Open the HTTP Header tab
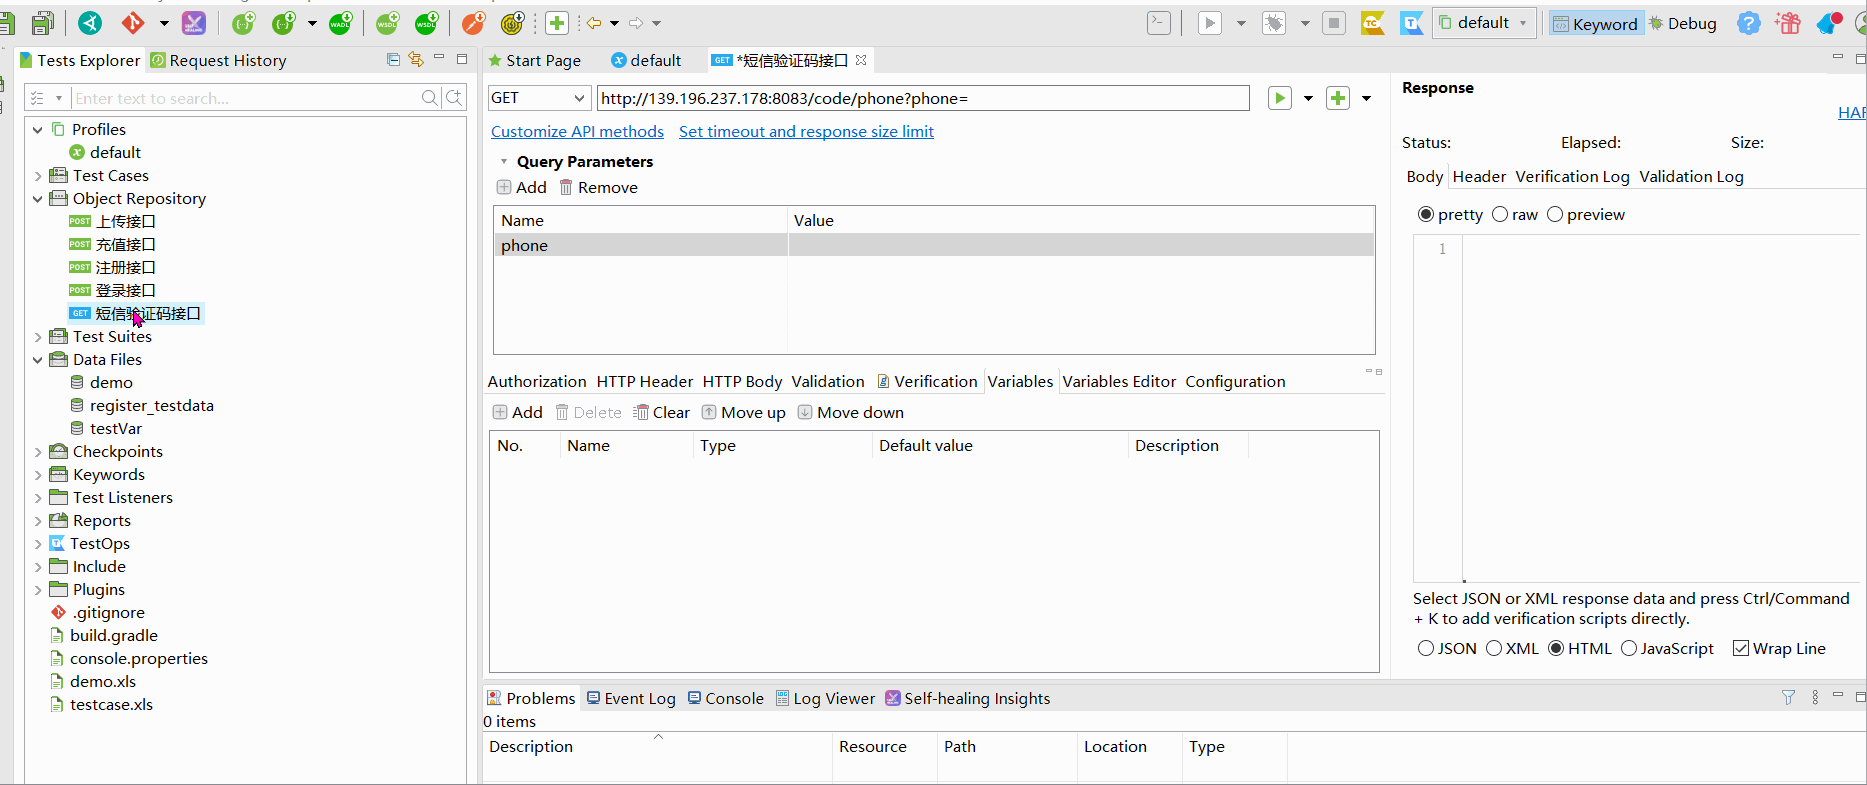Screen dimensions: 1867x785 645,382
